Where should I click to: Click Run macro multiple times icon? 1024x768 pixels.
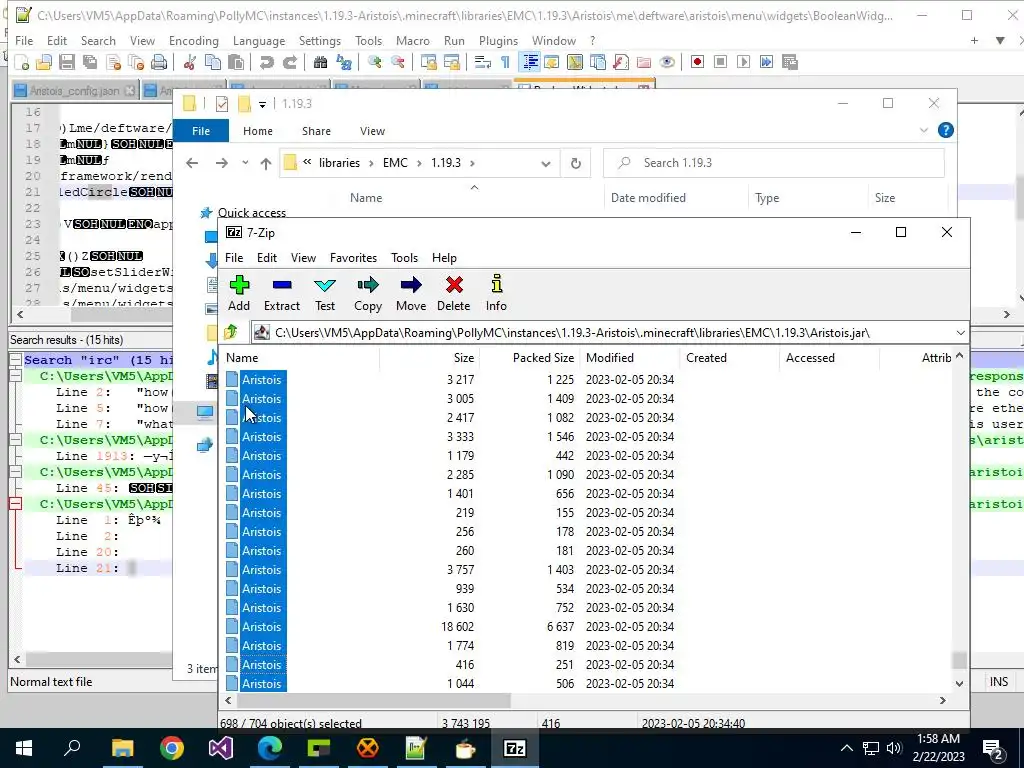pyautogui.click(x=766, y=62)
